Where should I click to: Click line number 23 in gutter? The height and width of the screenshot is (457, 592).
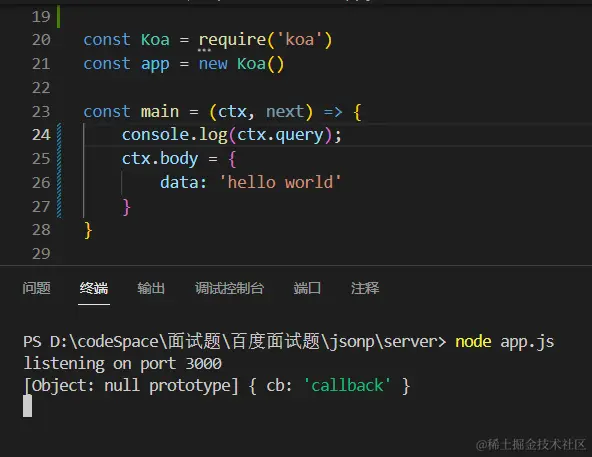41,111
